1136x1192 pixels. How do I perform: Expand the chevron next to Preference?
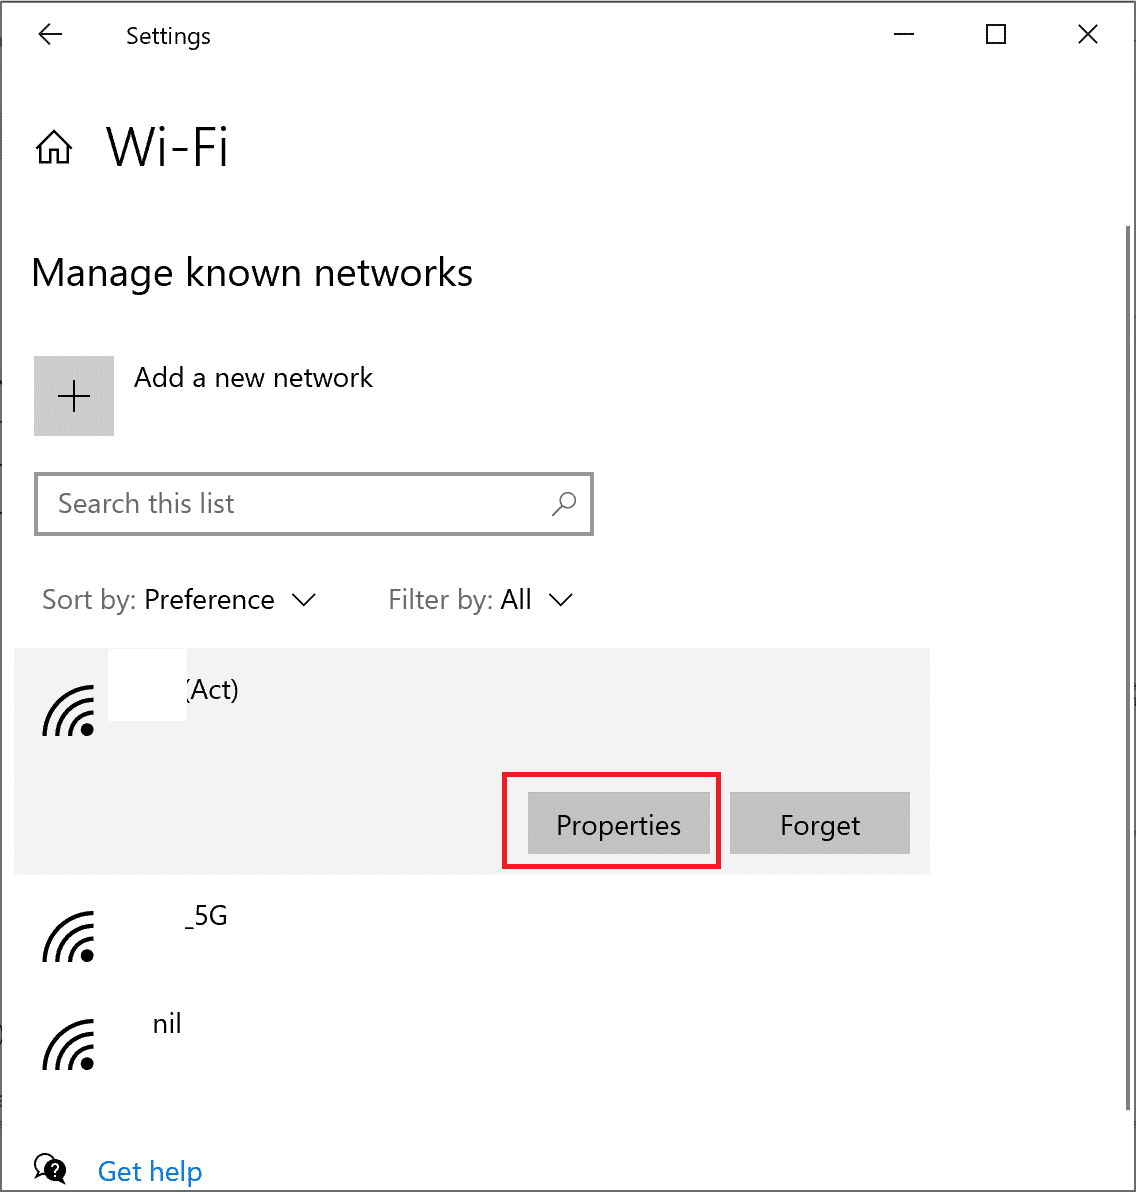point(304,599)
